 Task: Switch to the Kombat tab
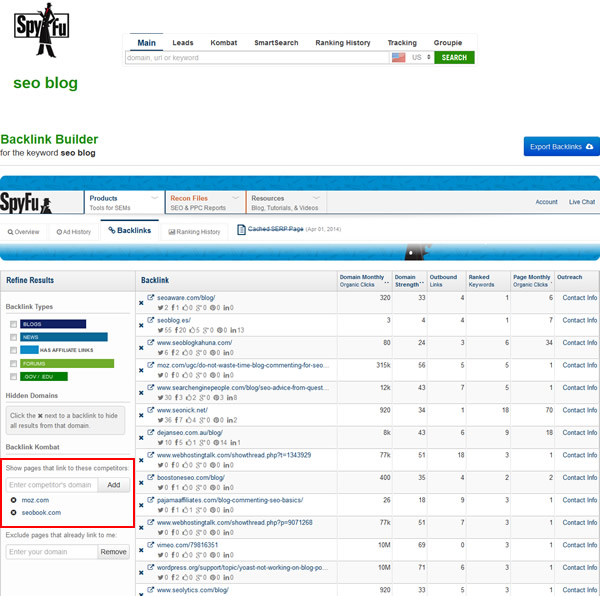pyautogui.click(x=224, y=42)
